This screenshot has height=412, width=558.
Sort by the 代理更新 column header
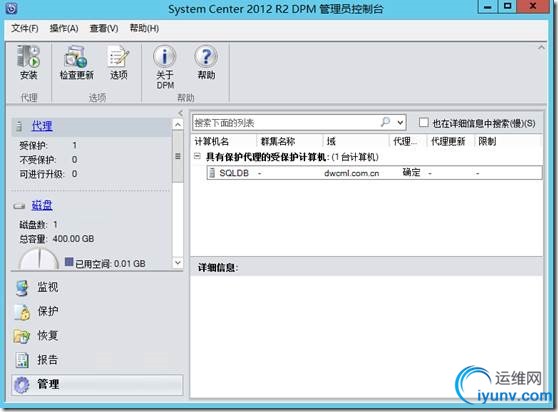pos(450,141)
